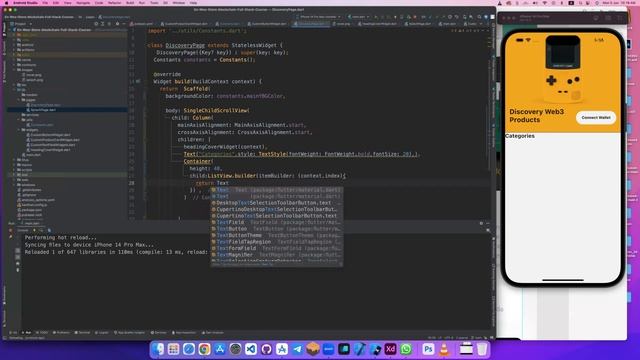Hide the Project tool window
The width and height of the screenshot is (640, 360).
click(123, 24)
